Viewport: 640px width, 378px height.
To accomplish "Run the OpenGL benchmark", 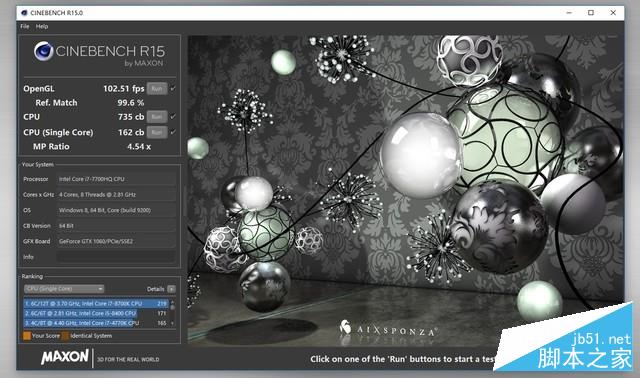I will click(157, 89).
